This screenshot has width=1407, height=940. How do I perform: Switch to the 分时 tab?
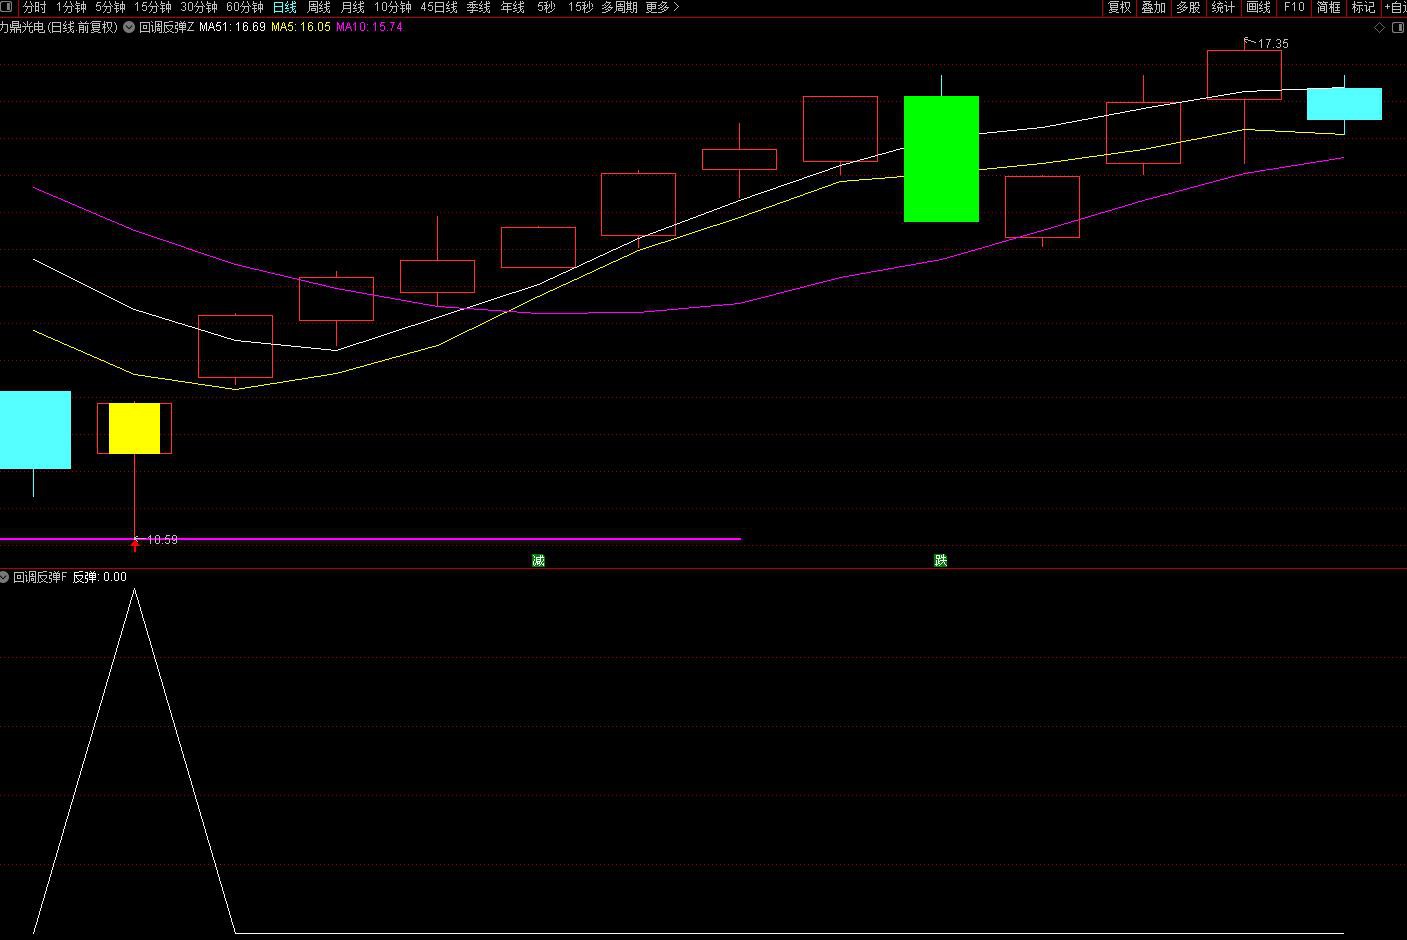35,7
